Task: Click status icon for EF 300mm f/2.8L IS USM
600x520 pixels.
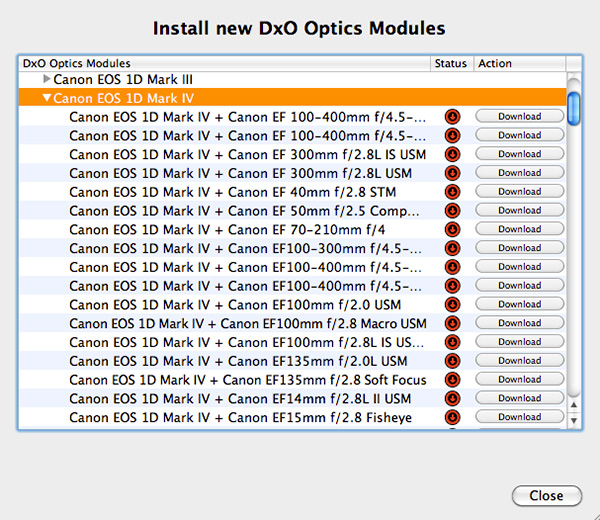Action: pos(452,154)
